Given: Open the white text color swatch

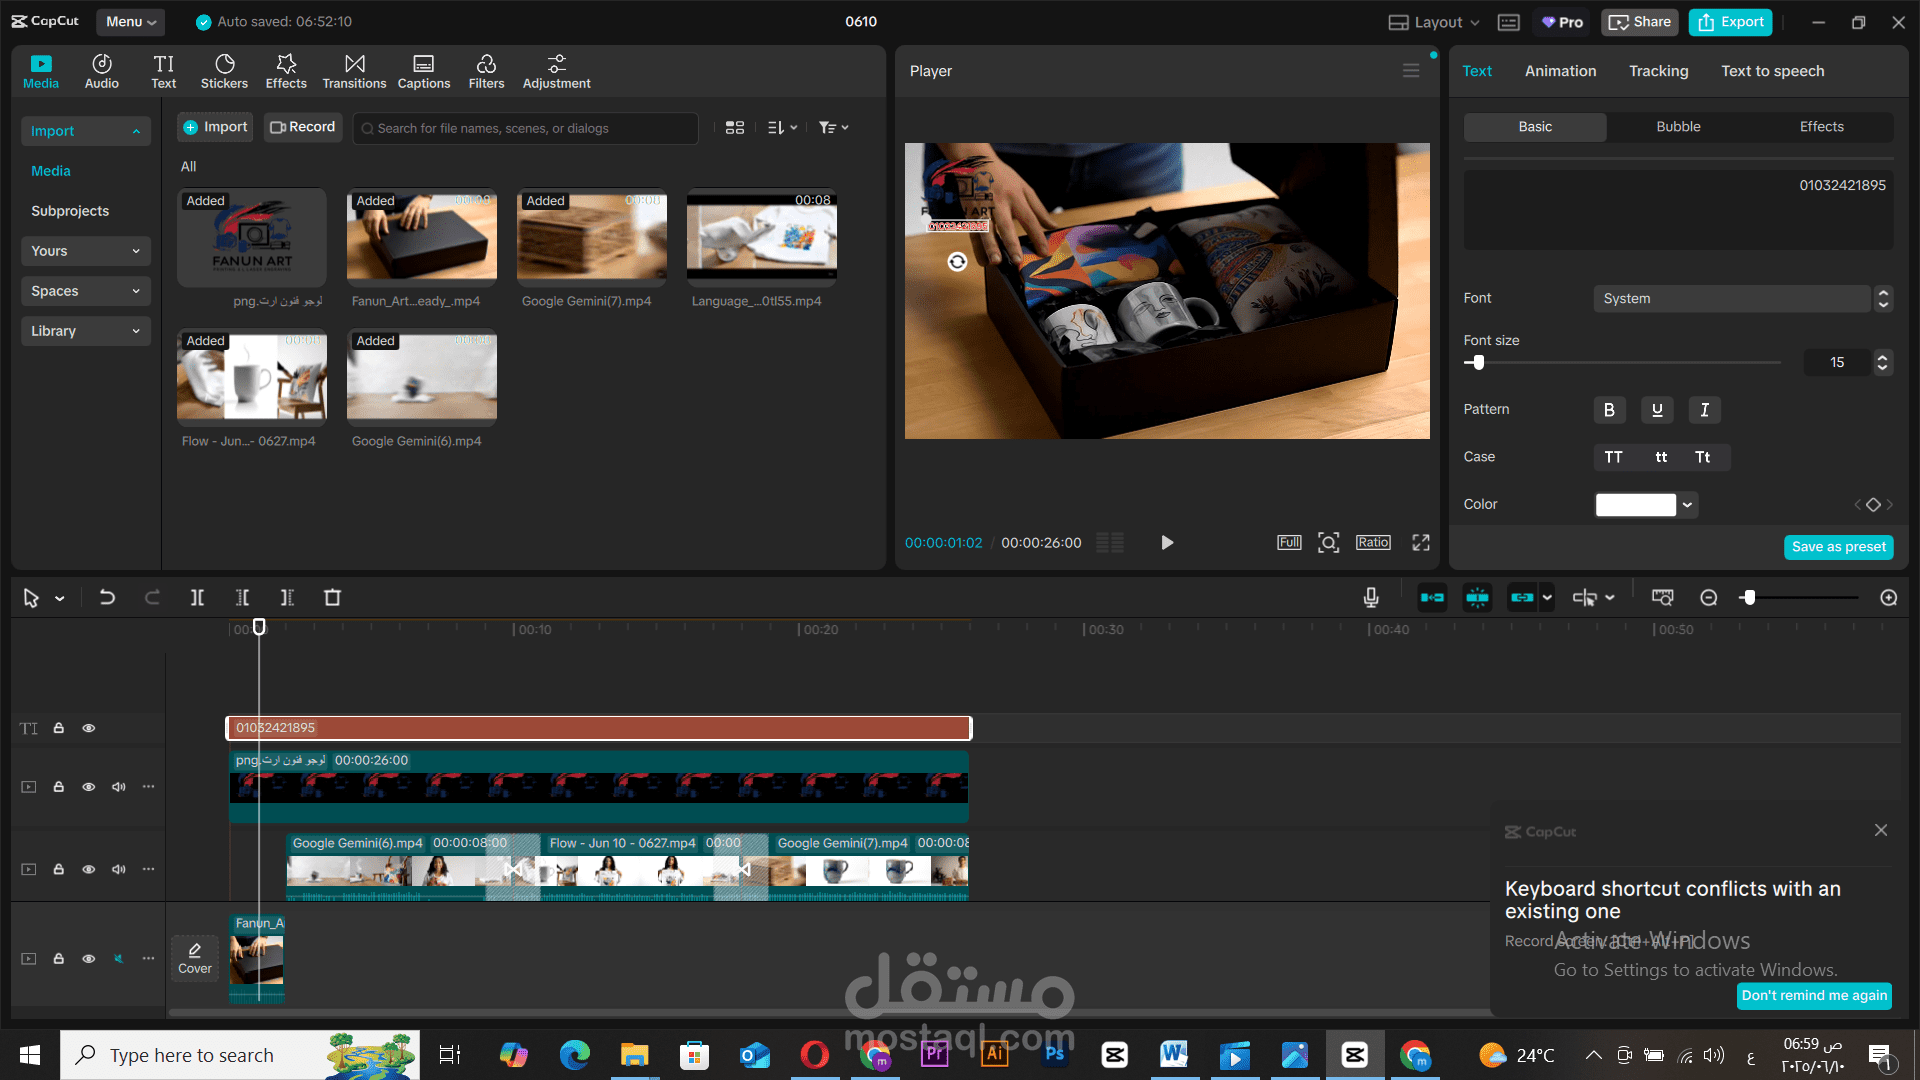Looking at the screenshot, I should click(x=1636, y=505).
